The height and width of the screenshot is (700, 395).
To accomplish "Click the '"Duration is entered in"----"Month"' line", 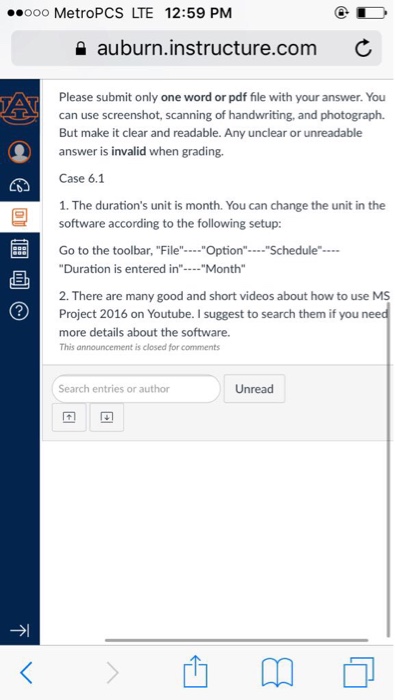I will [153, 269].
